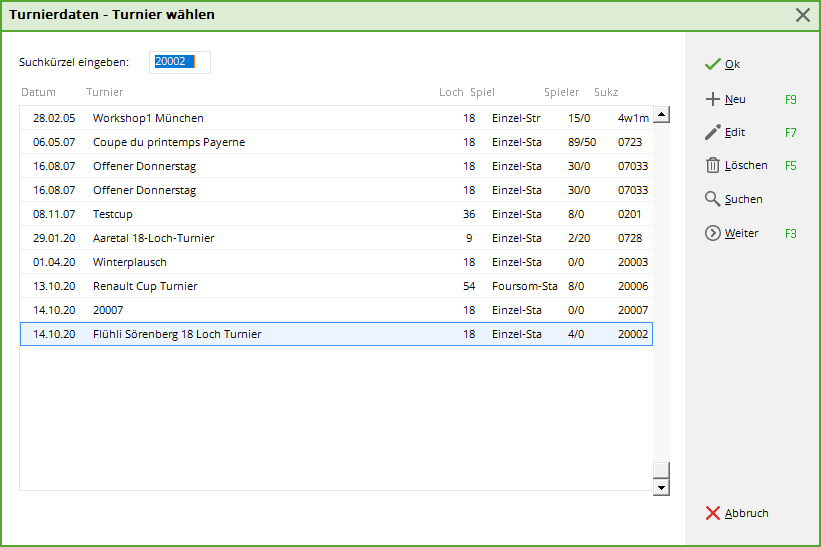
Task: Click the magnifying glass Suchen icon
Action: (x=712, y=199)
